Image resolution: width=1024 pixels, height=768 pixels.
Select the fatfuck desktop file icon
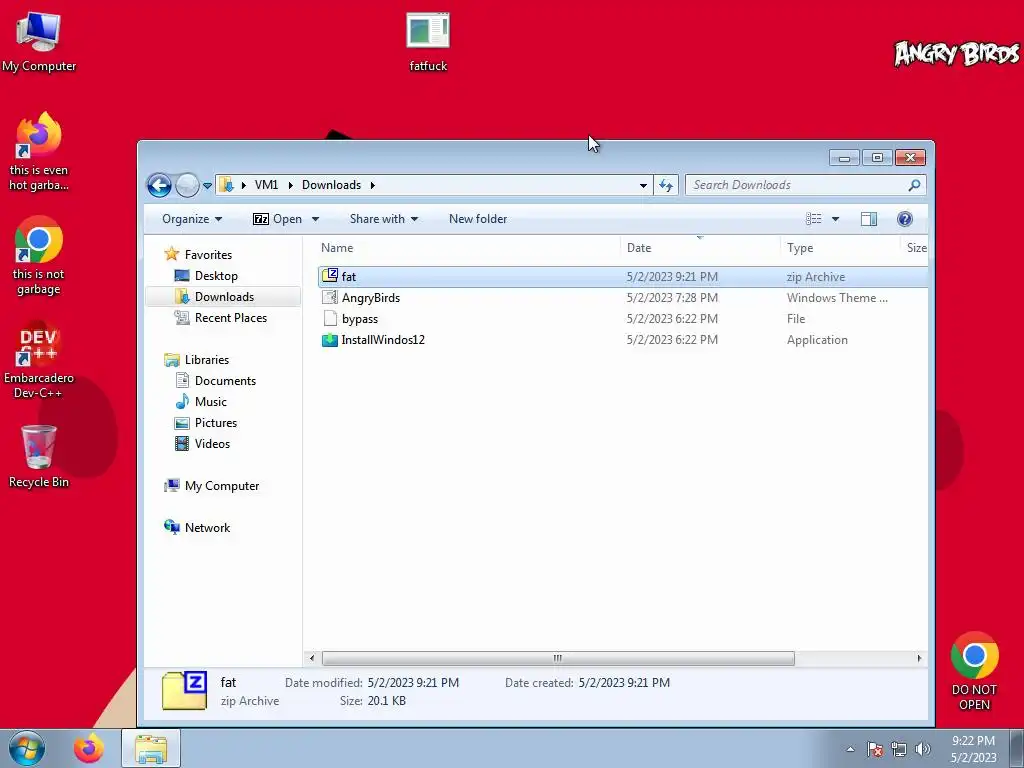[428, 41]
